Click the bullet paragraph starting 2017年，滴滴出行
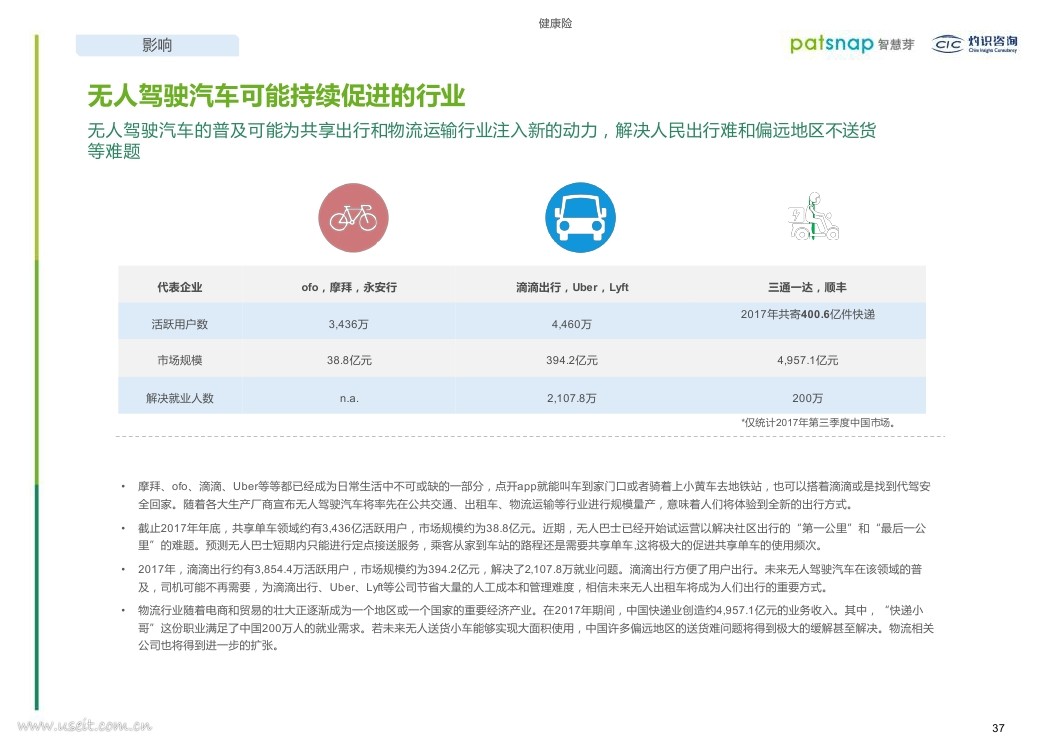1053x744 pixels. (530, 578)
